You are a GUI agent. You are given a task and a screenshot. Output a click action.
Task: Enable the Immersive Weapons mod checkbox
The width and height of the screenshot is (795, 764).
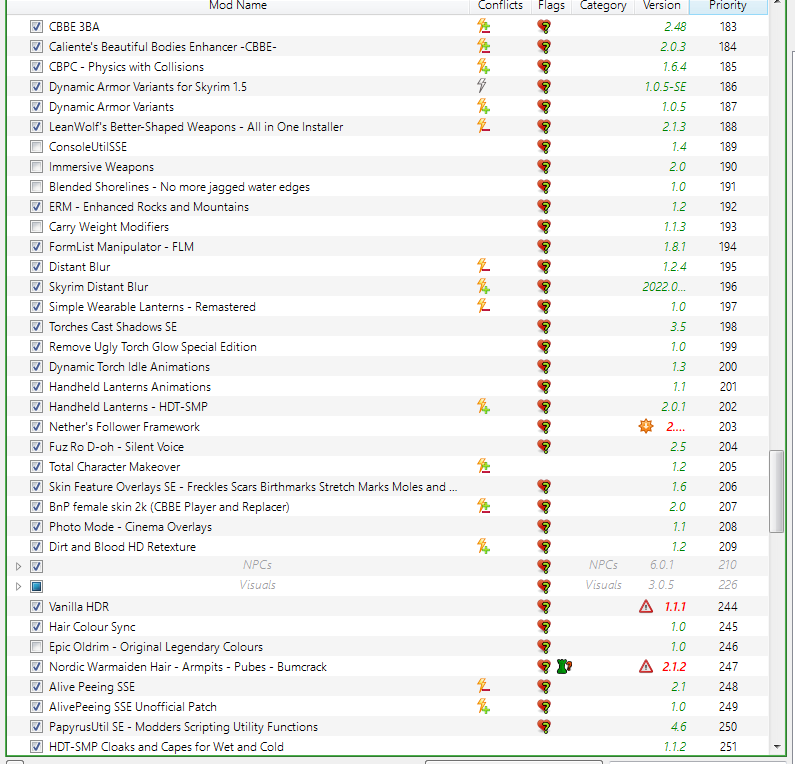coord(36,166)
